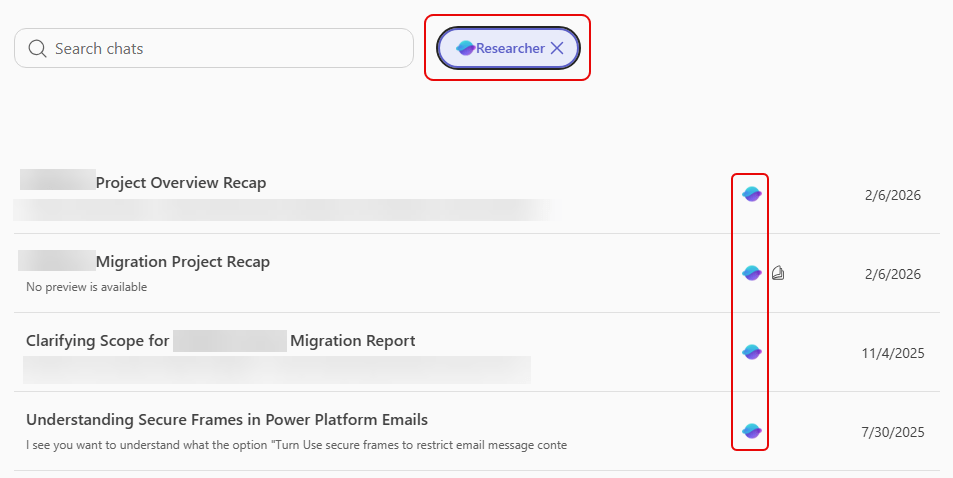The image size is (953, 478).
Task: Click the Researcher icon on Project Overview Recap row
Action: pyautogui.click(x=752, y=194)
